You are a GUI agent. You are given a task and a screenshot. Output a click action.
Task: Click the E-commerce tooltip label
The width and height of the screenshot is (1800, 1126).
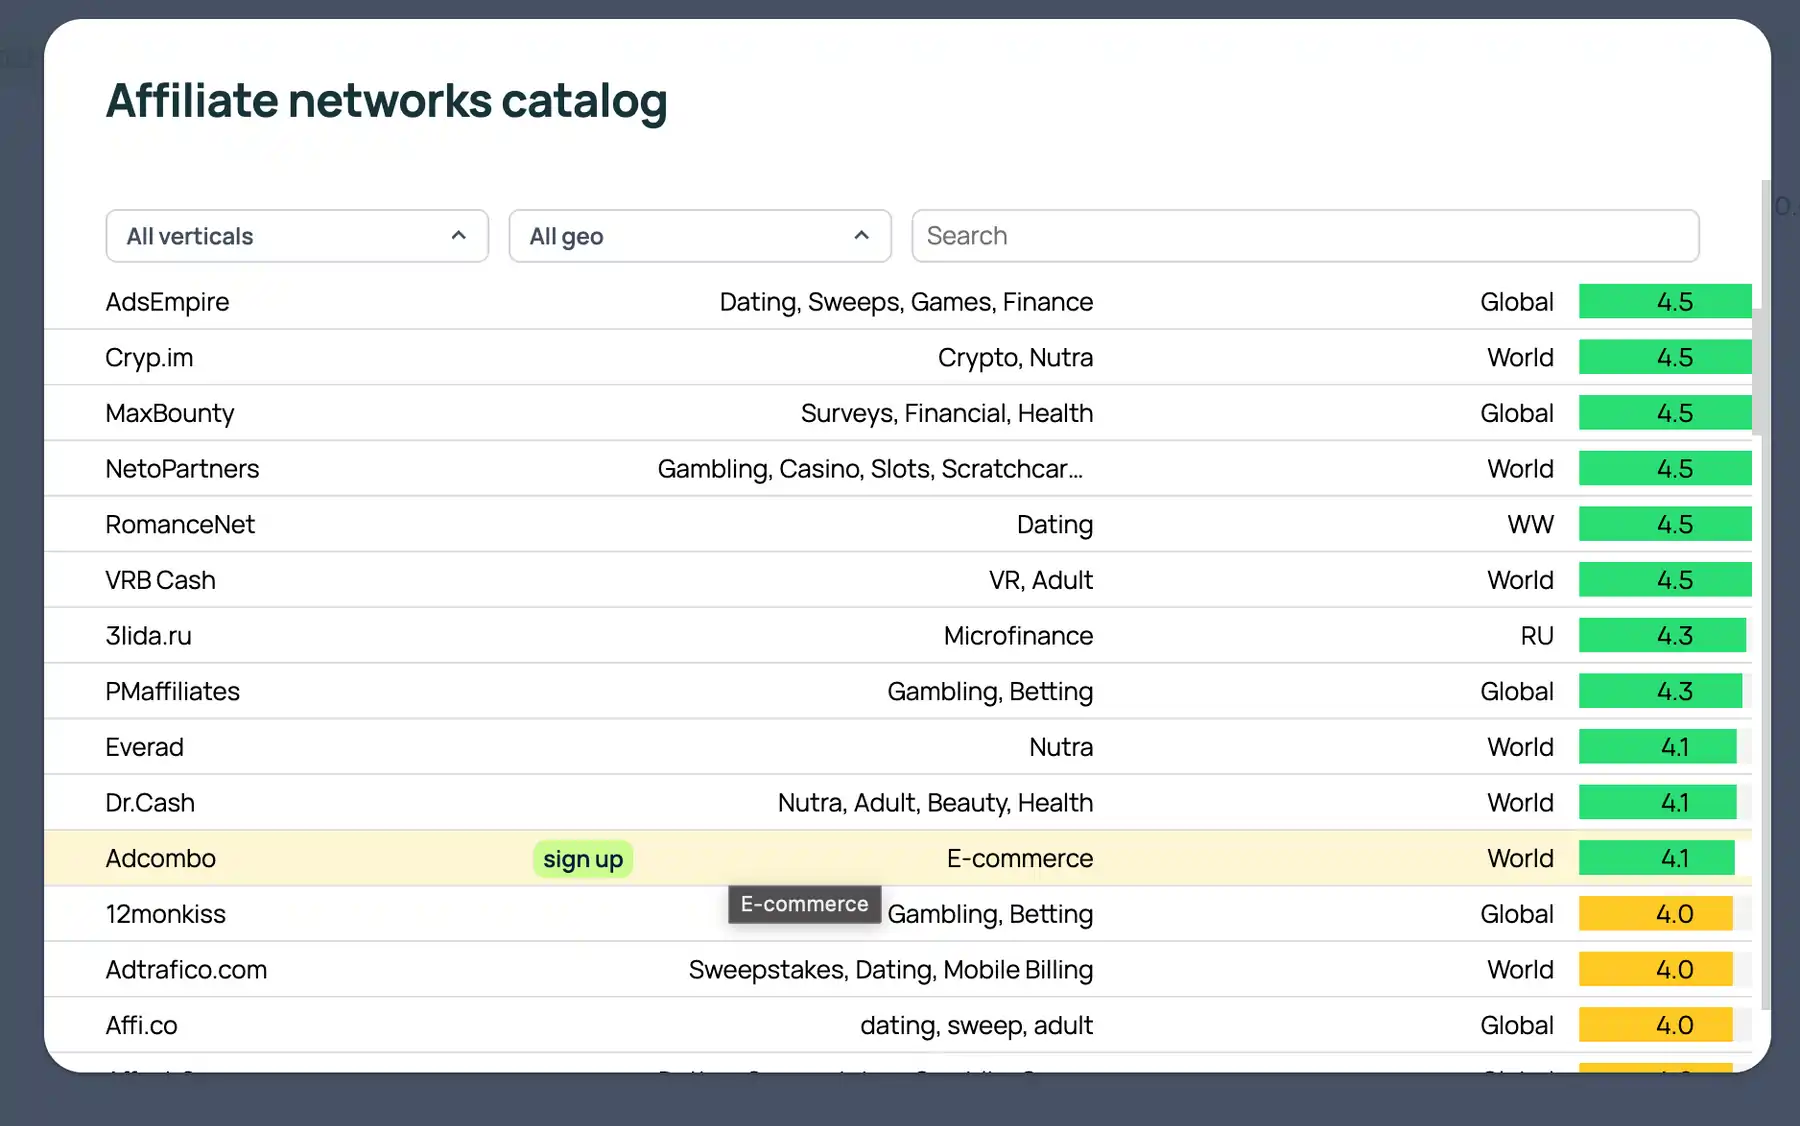[805, 904]
